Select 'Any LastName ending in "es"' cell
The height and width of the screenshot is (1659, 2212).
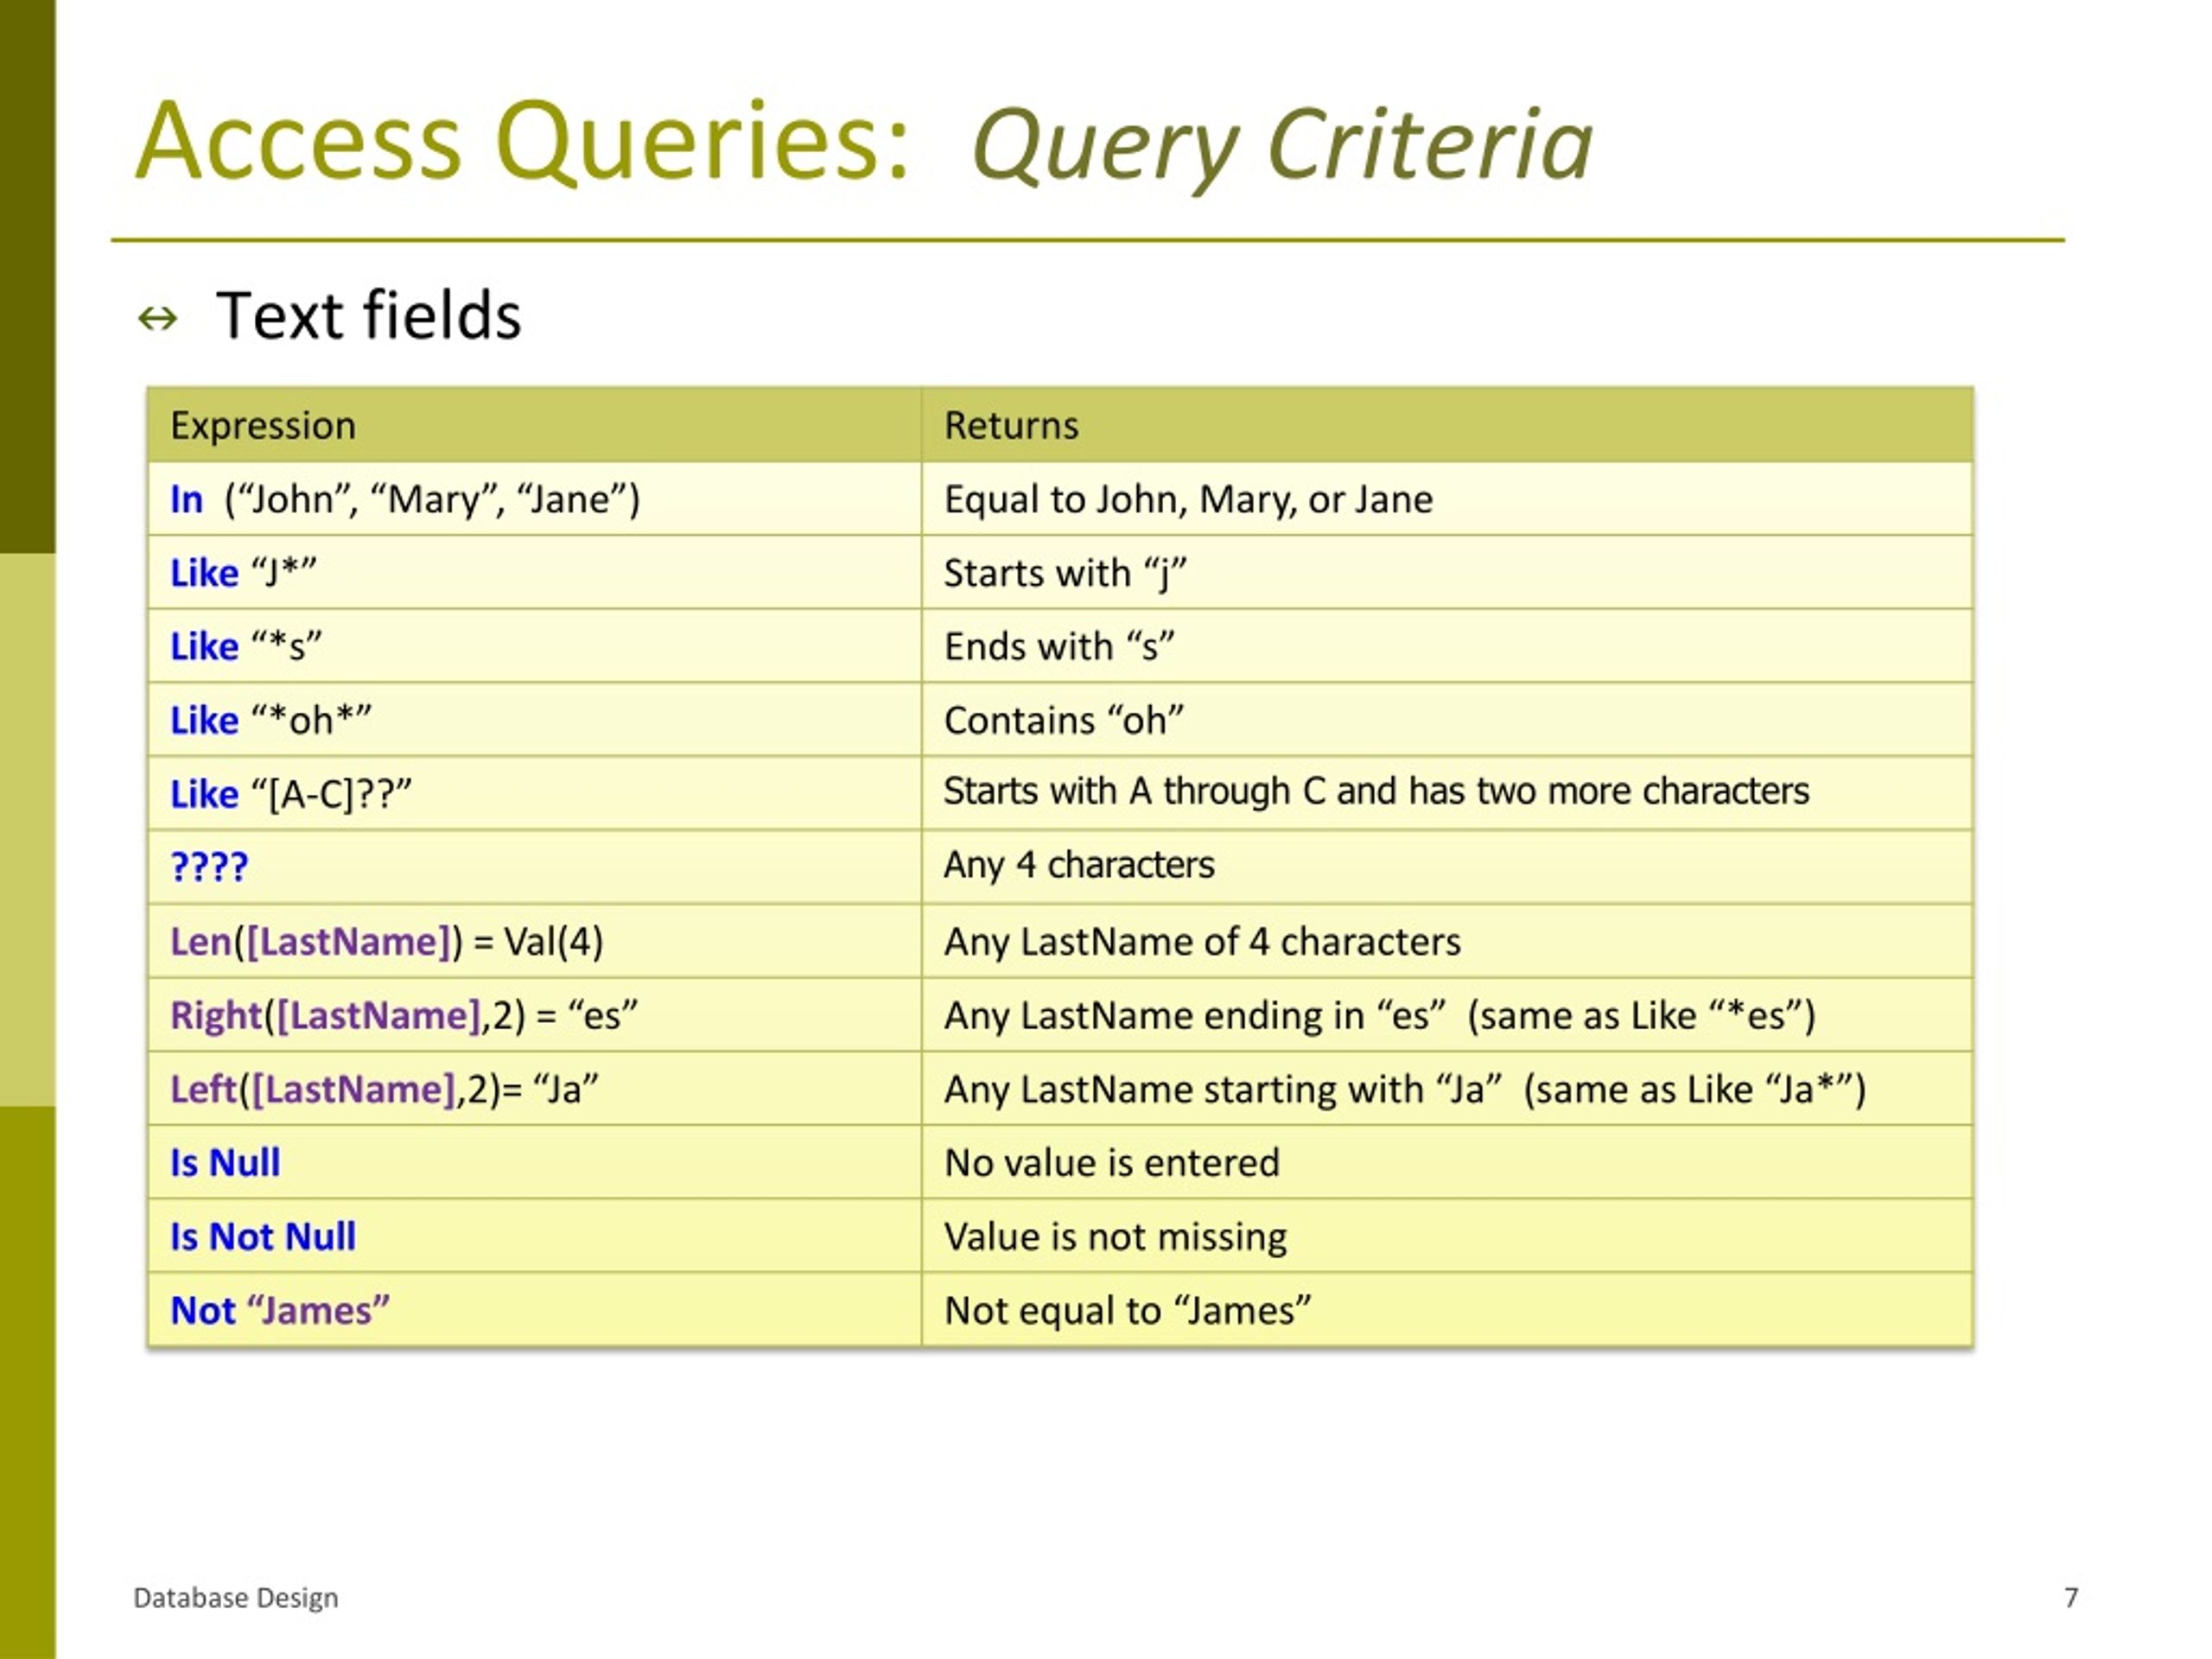tap(1447, 1015)
